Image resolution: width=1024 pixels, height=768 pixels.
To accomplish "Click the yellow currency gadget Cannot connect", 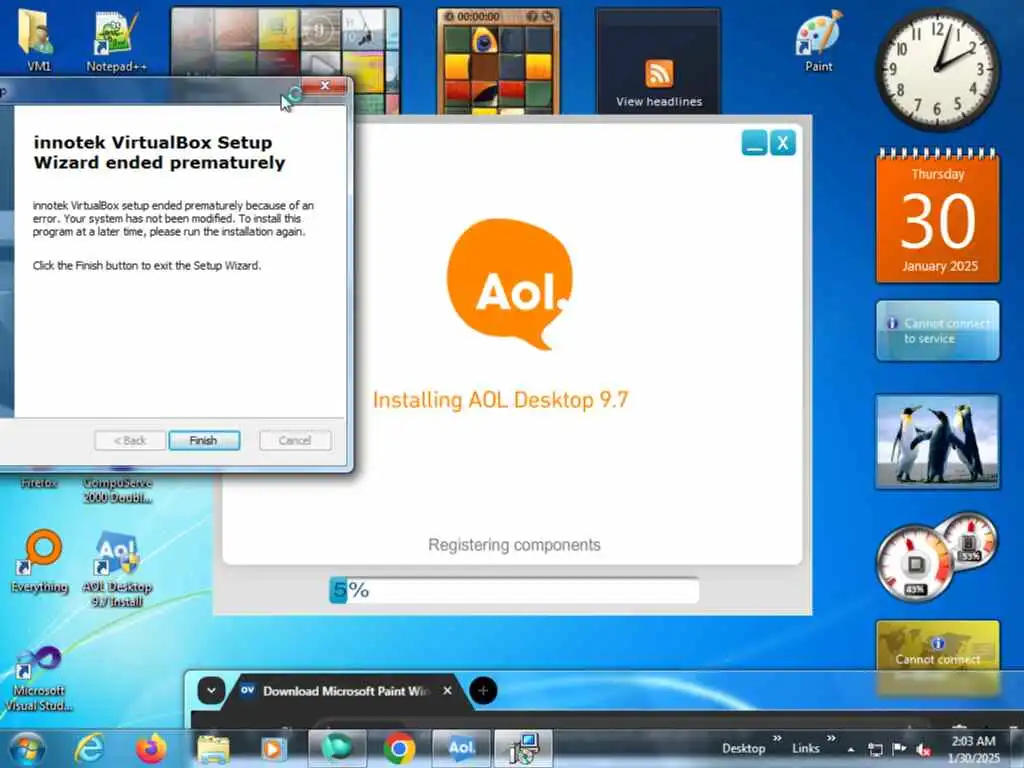I will pyautogui.click(x=937, y=658).
